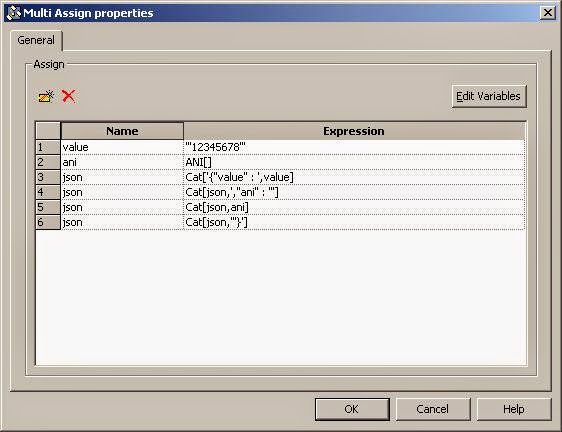
Task: Click the 'json' name cell in row 3
Action: click(x=122, y=177)
